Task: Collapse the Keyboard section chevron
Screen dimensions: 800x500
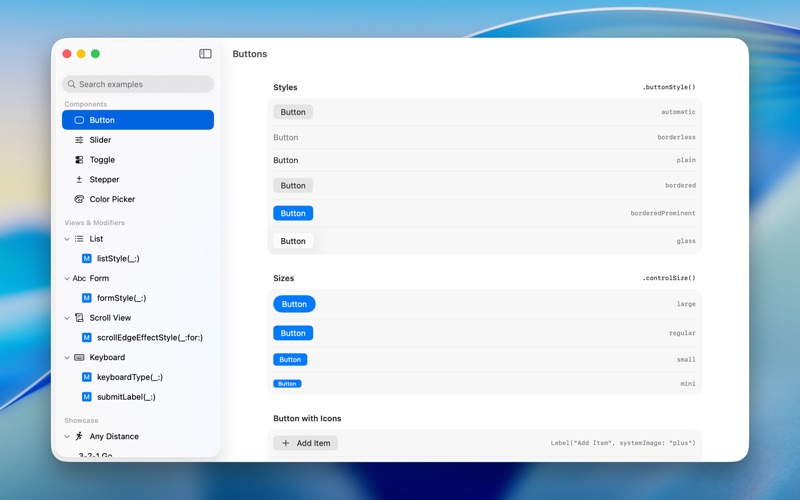Action: click(x=67, y=358)
